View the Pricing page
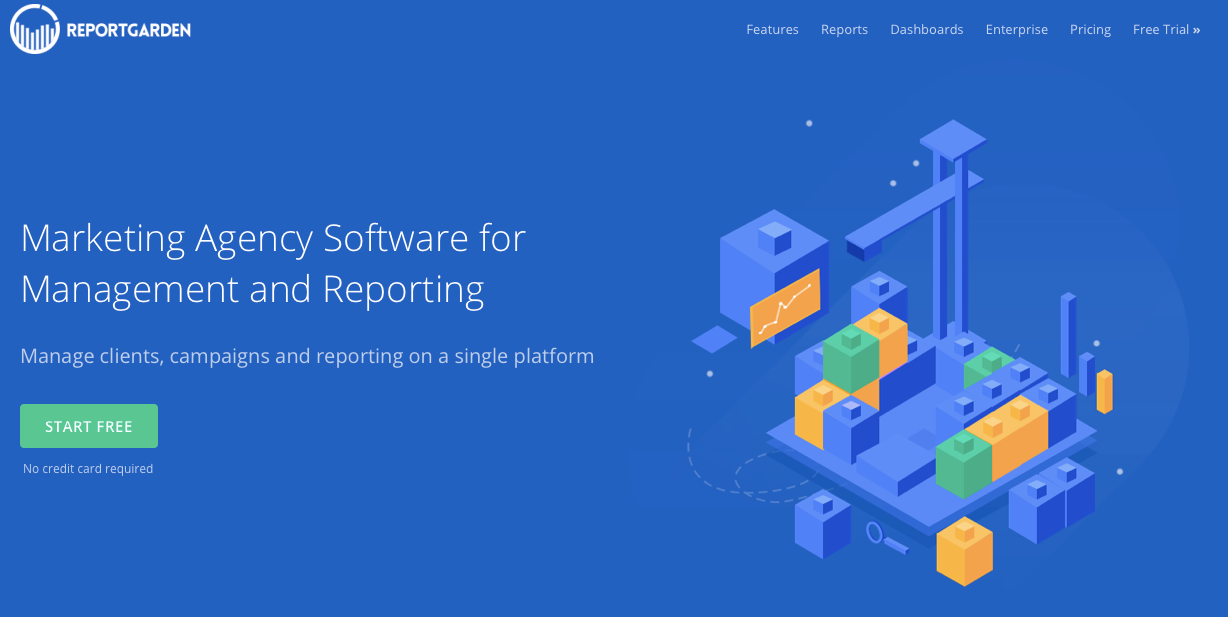The image size is (1228, 617). pos(1090,30)
